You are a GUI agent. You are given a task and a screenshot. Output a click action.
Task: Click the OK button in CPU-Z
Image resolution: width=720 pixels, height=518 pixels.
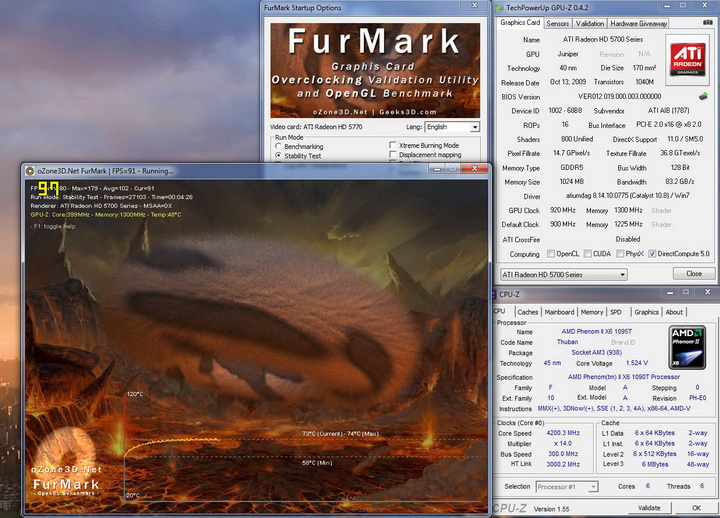(x=697, y=508)
